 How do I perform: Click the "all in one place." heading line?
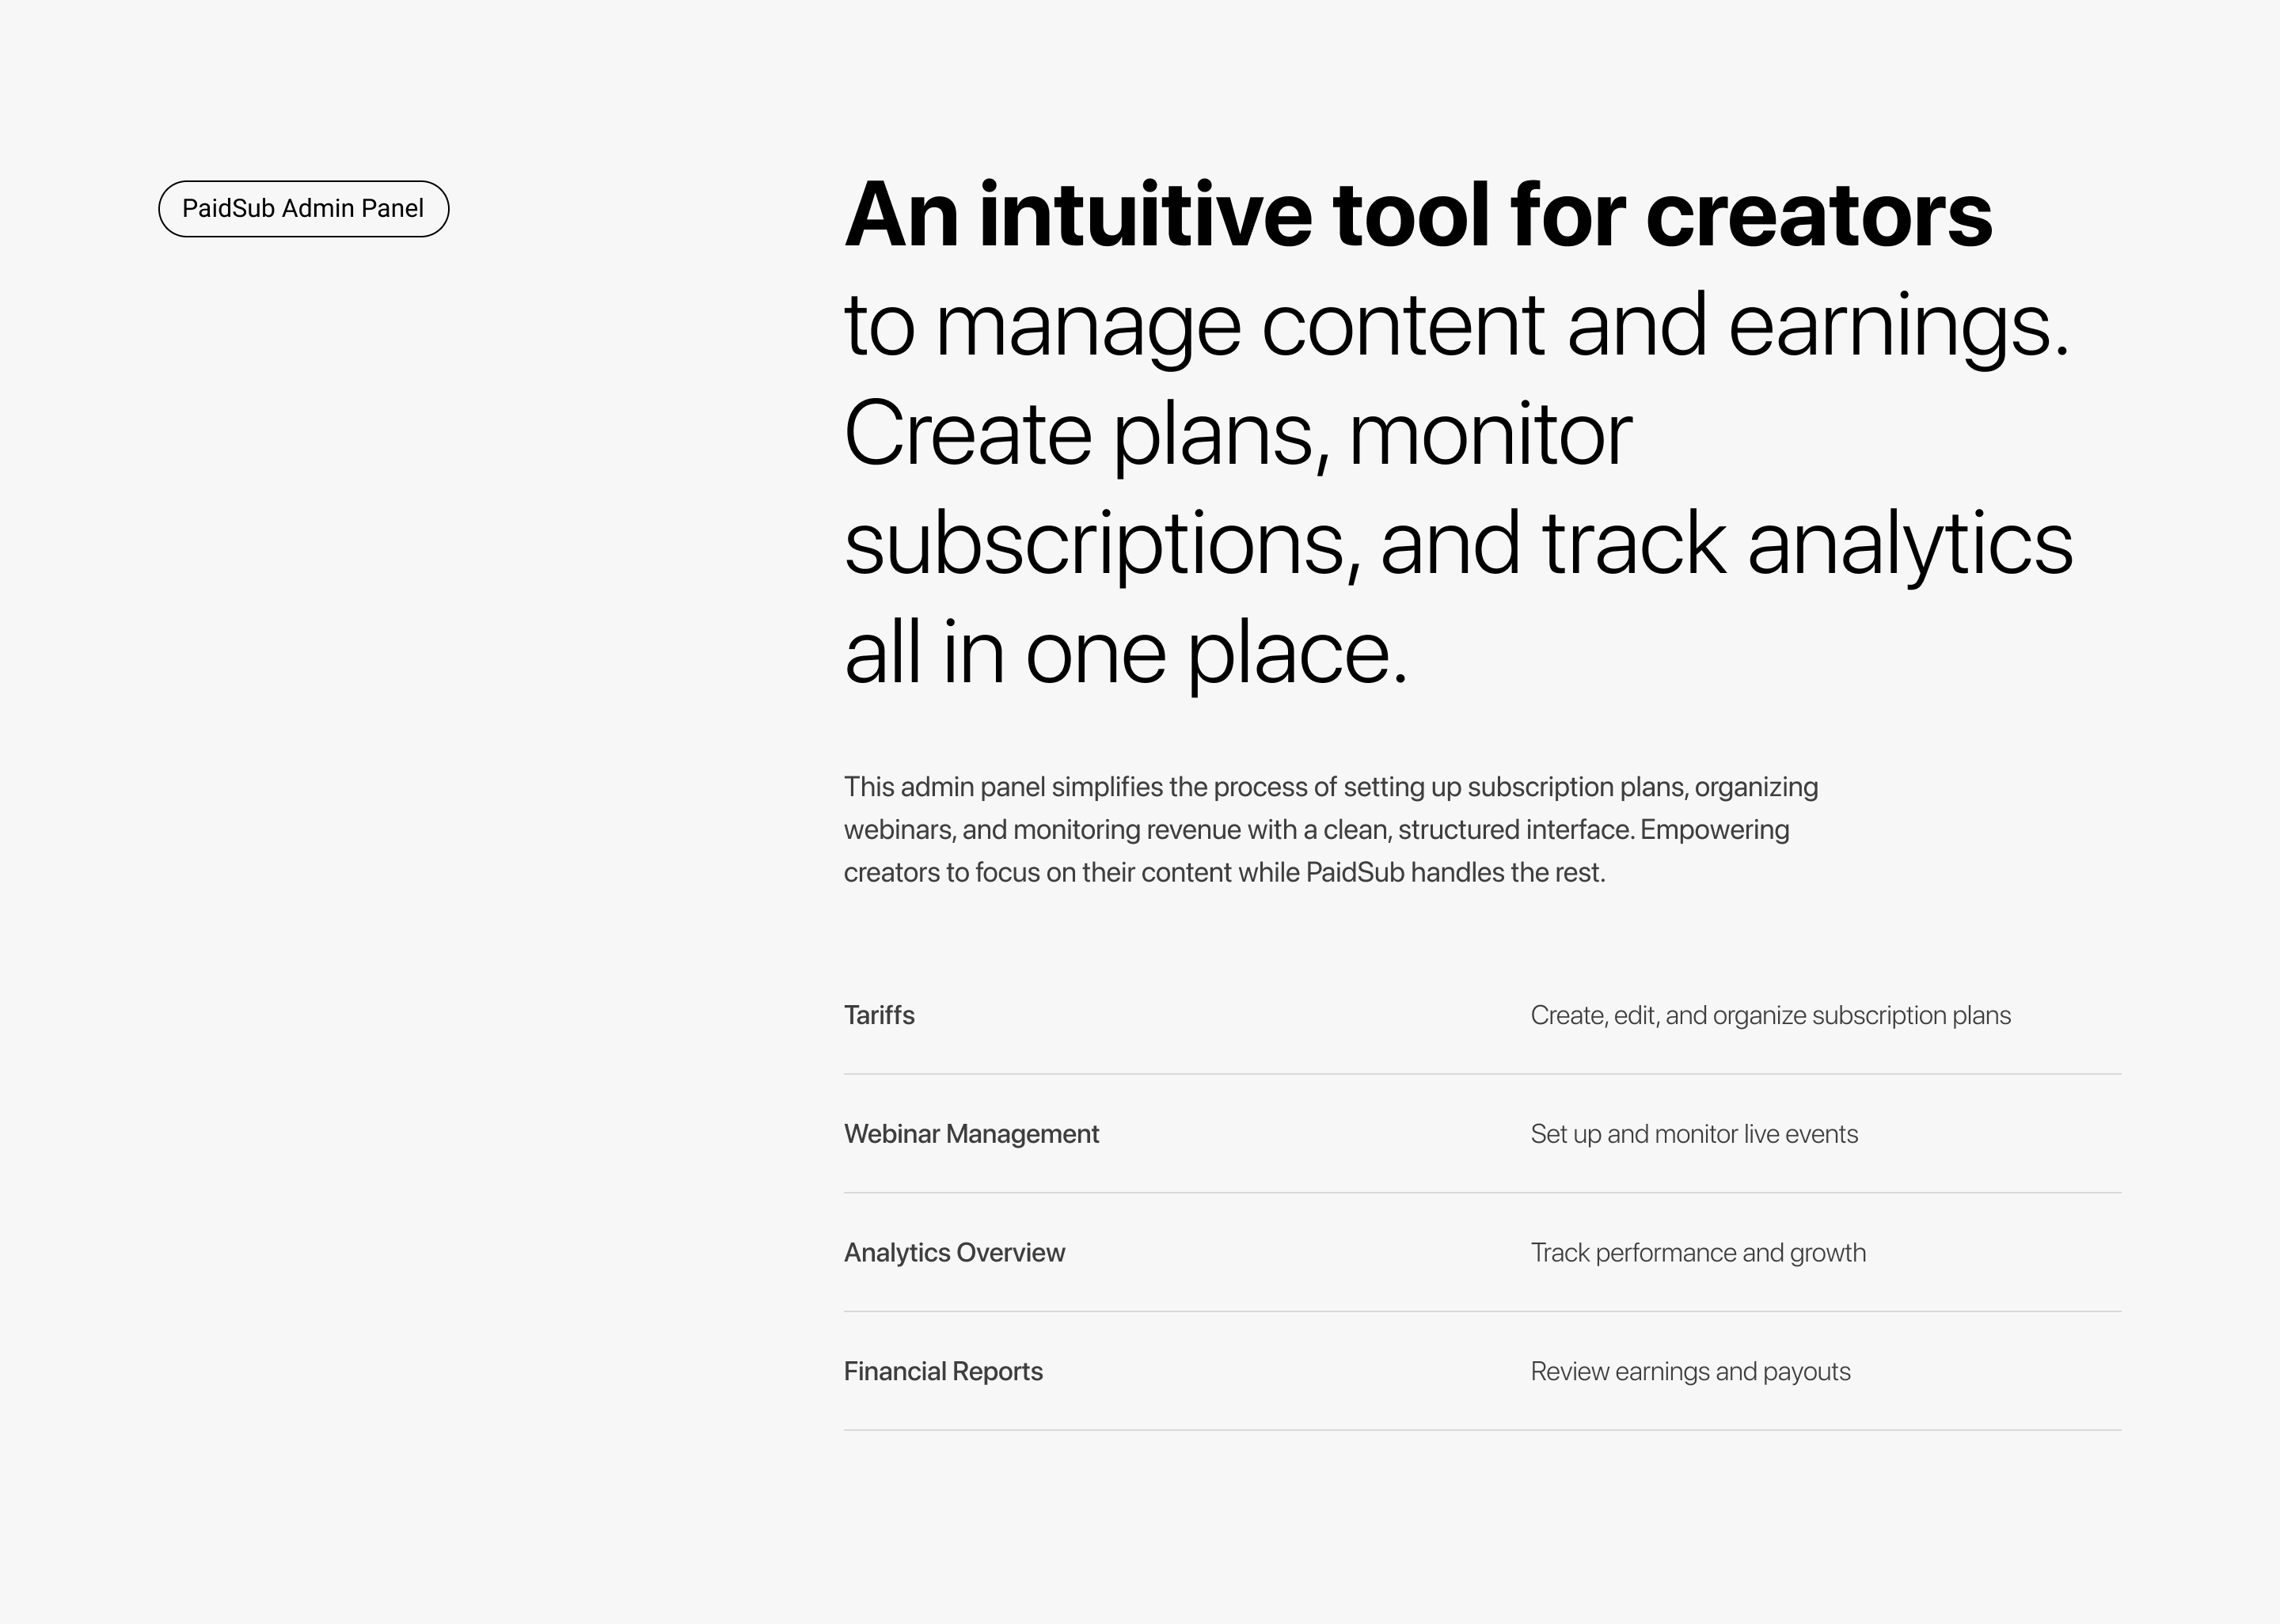tap(1125, 653)
